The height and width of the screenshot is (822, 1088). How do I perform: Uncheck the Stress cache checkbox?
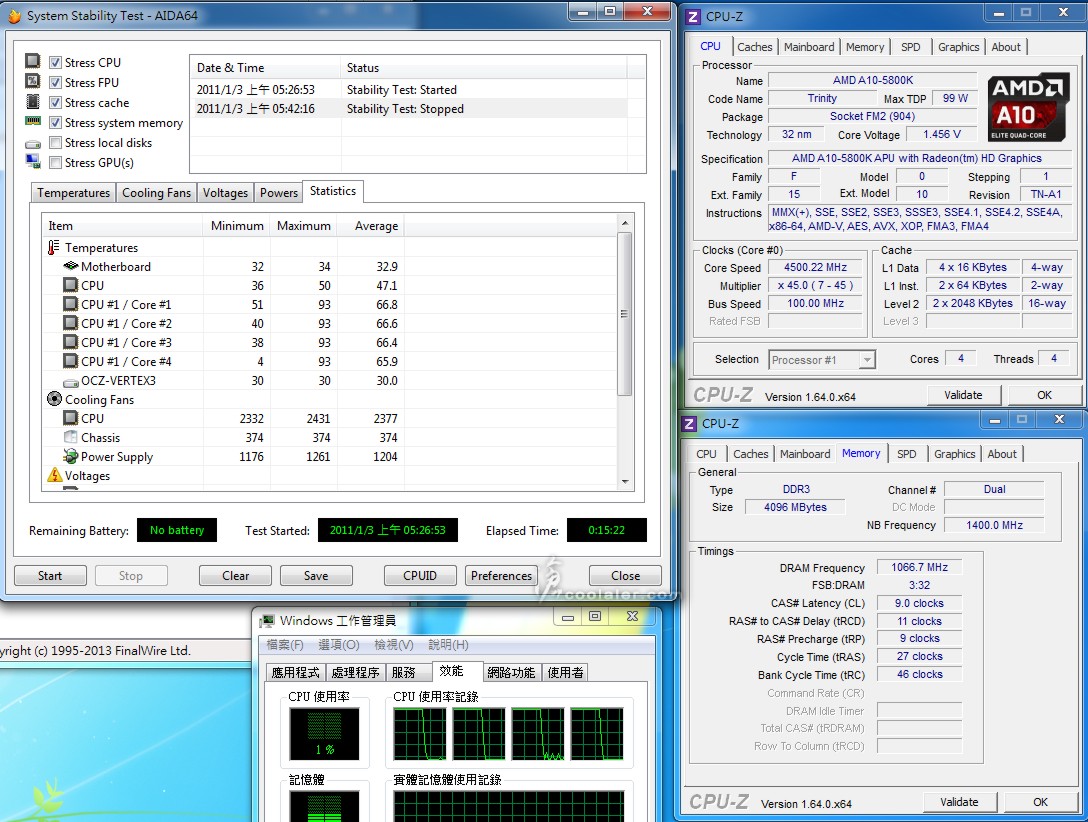tap(56, 103)
